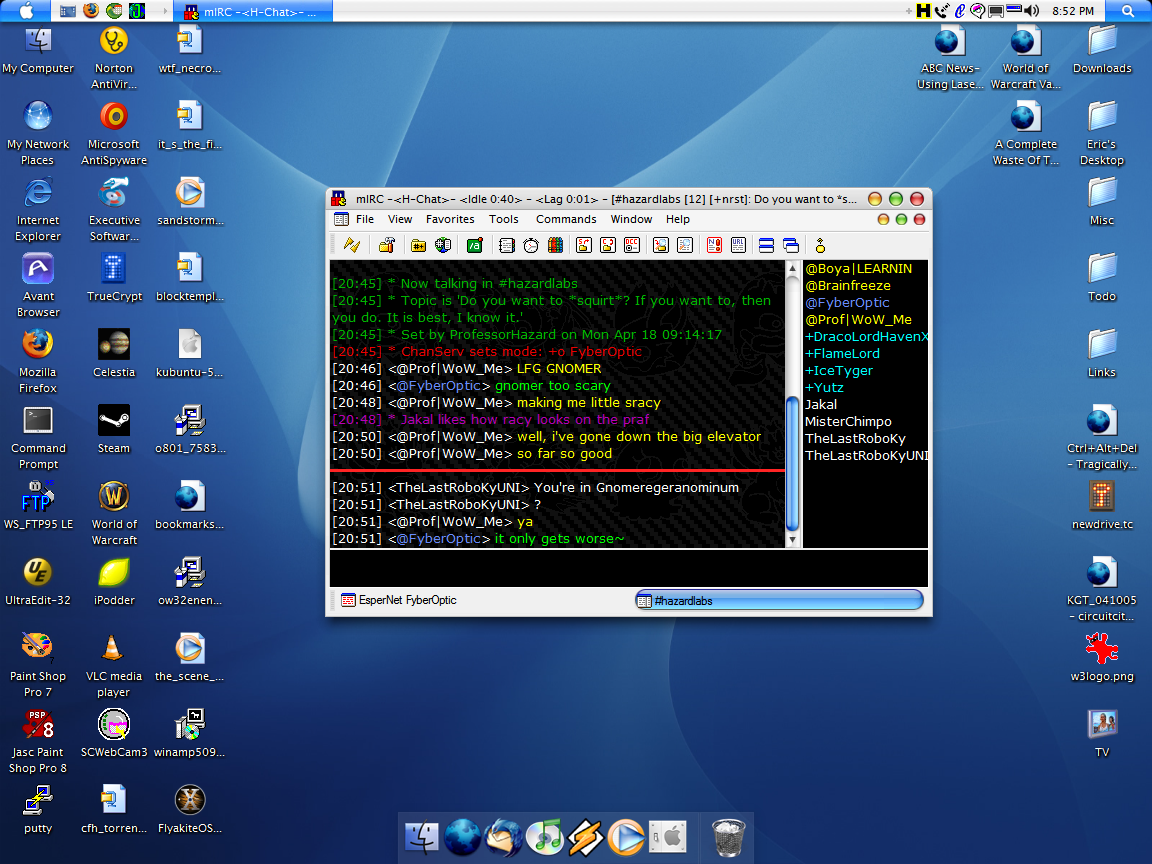Click the Cascade windows toolbar icon

(791, 245)
